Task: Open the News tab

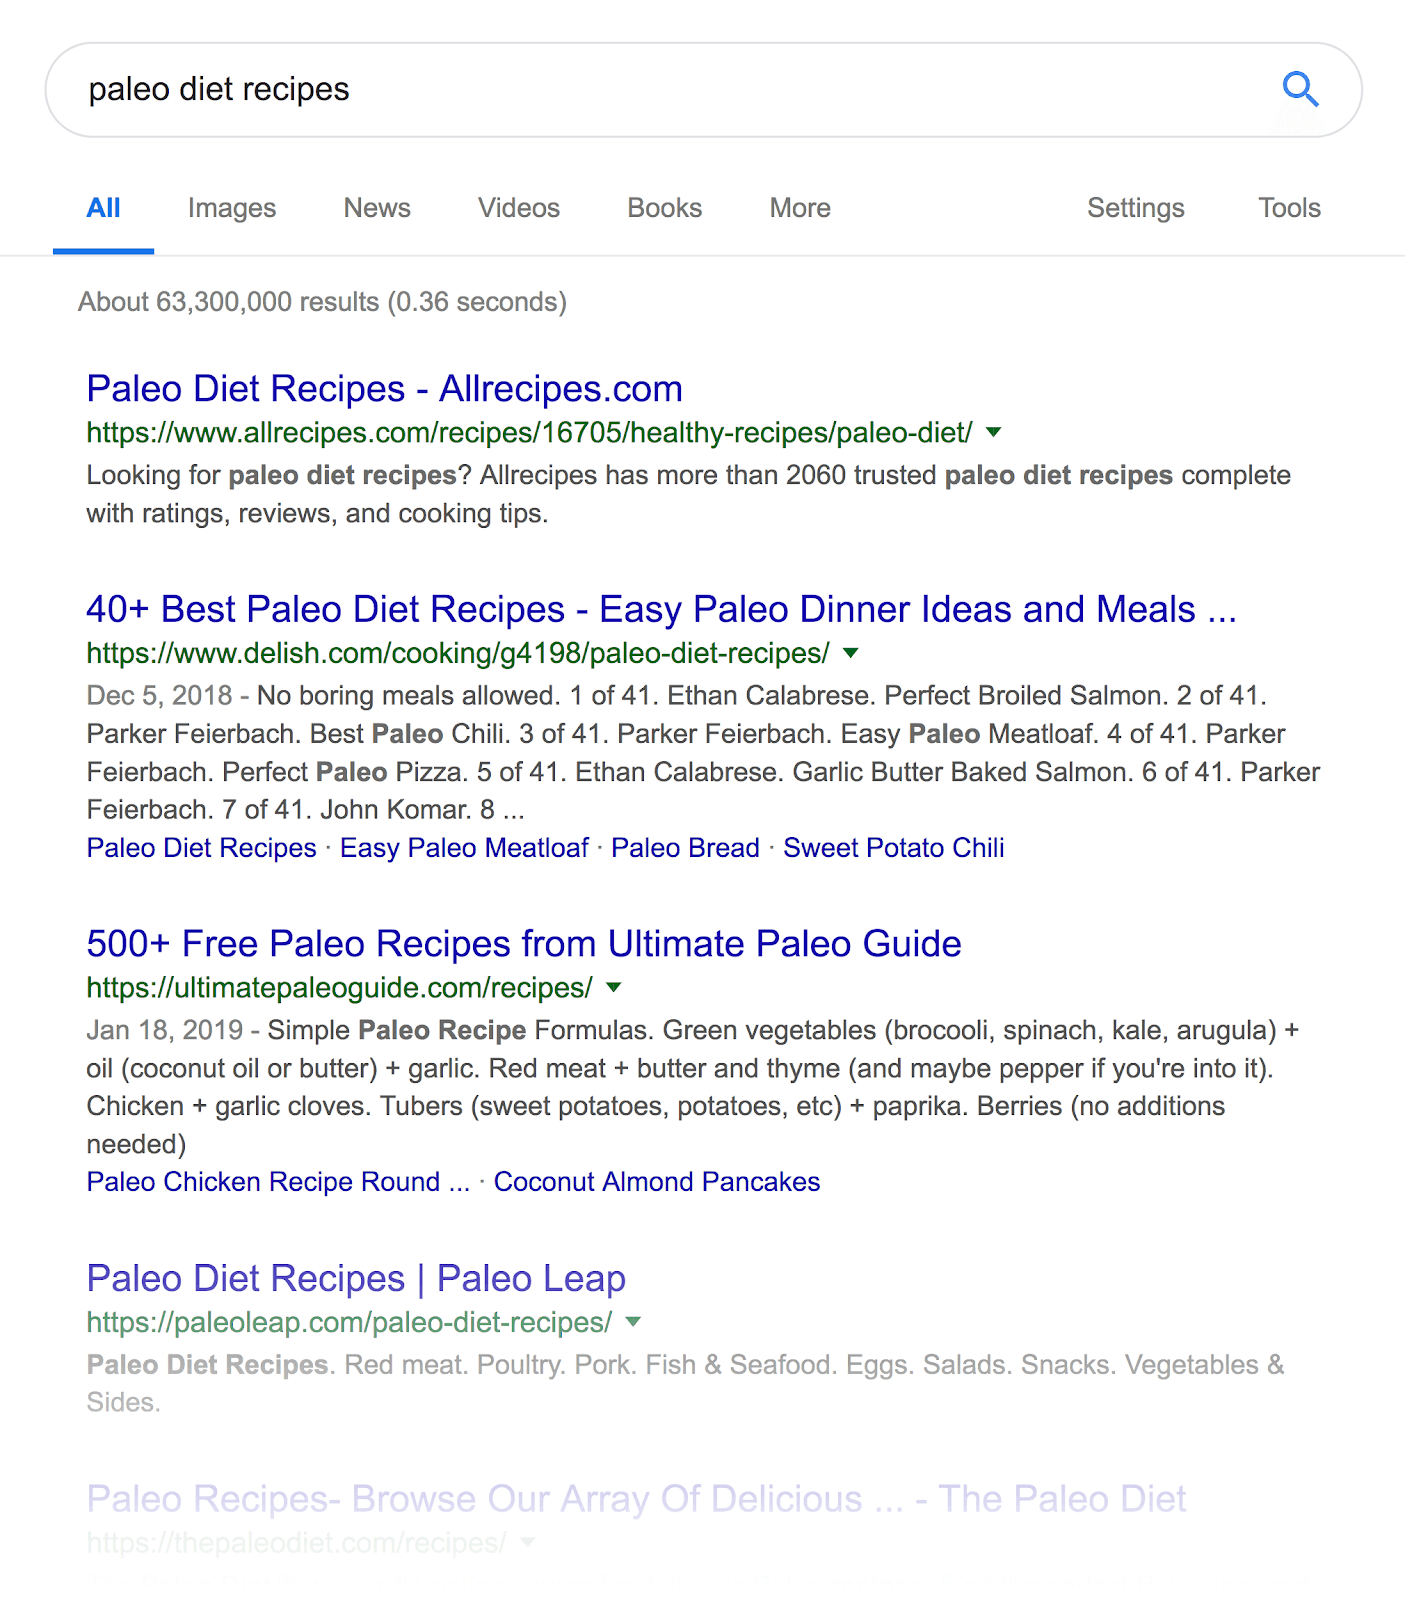Action: coord(377,208)
